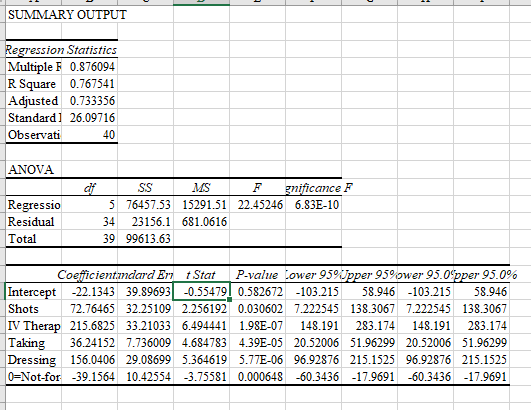Screen dimensions: 531x410
Task: Click the MS column header
Action: click(x=201, y=188)
